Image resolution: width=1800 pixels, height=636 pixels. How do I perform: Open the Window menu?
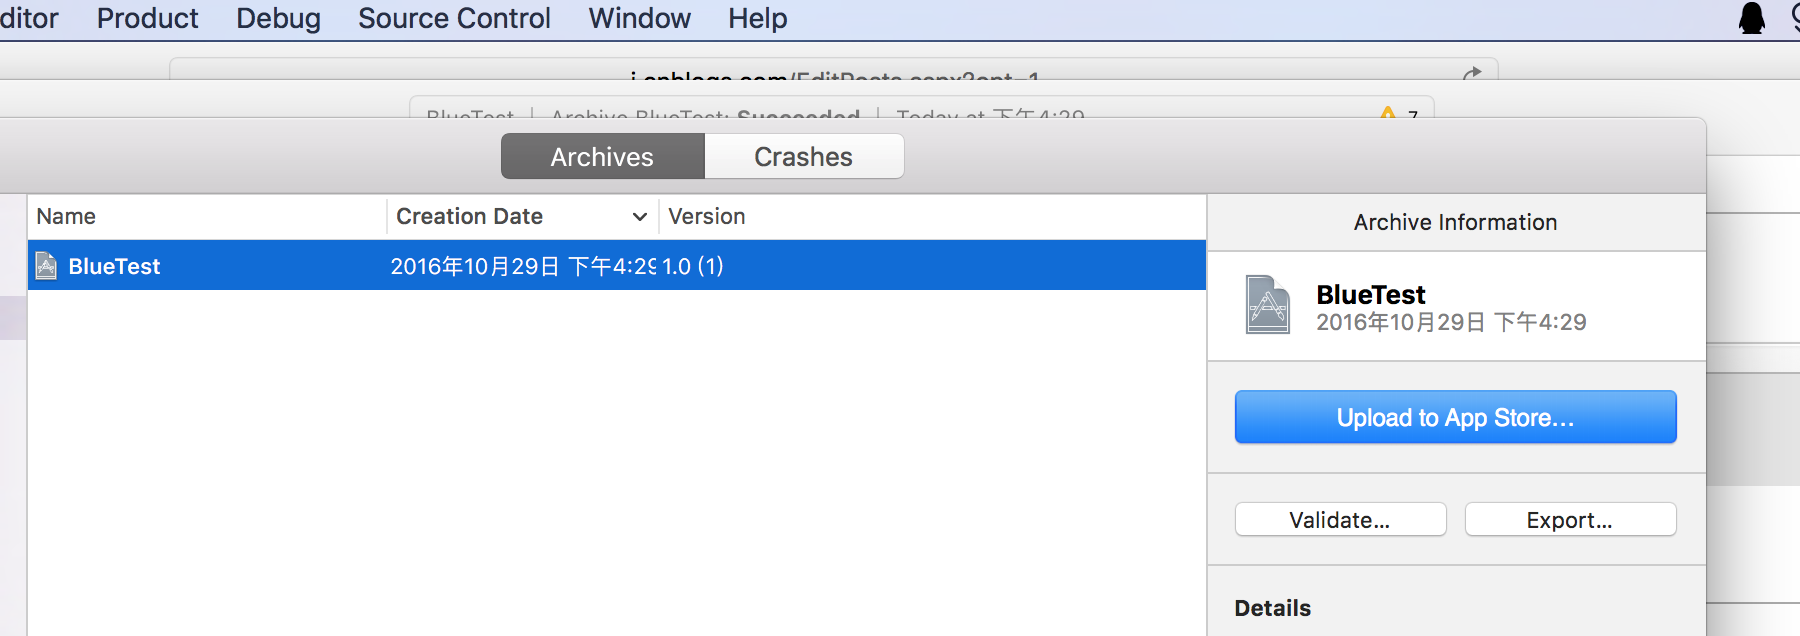[639, 18]
